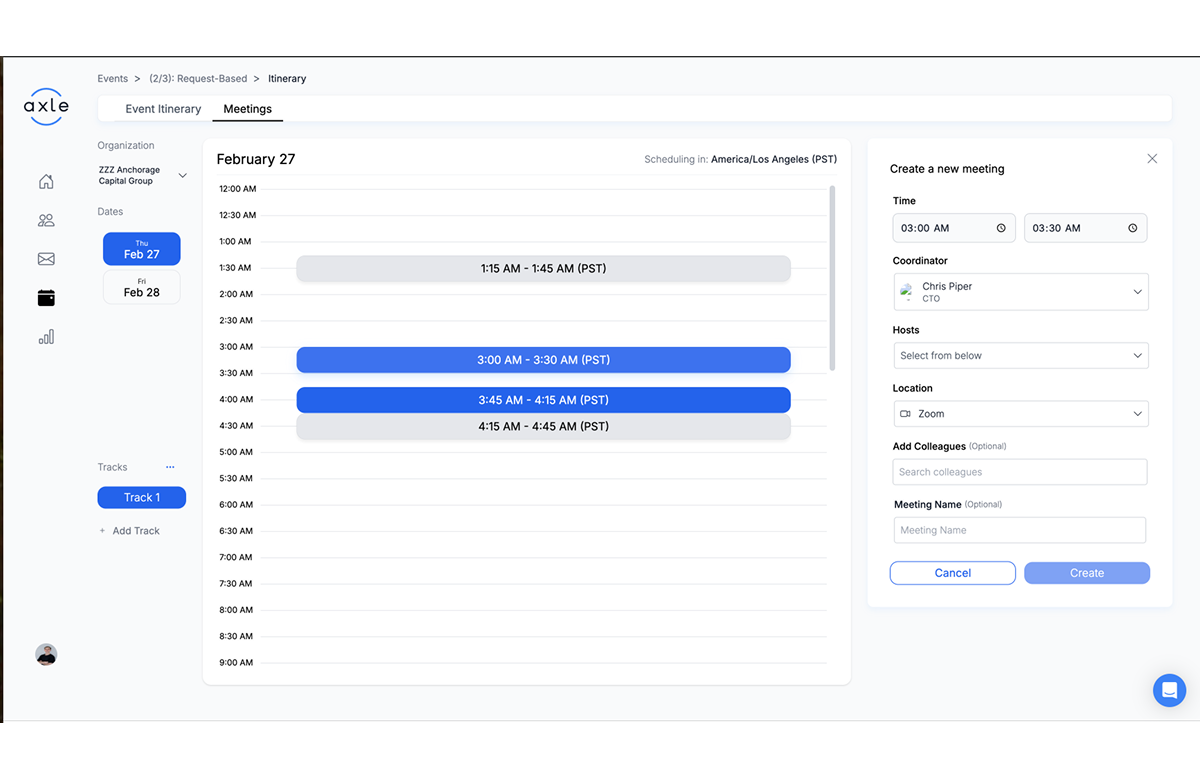The image size is (1200, 780).
Task: Select the Fri Feb 28 date
Action: point(142,288)
